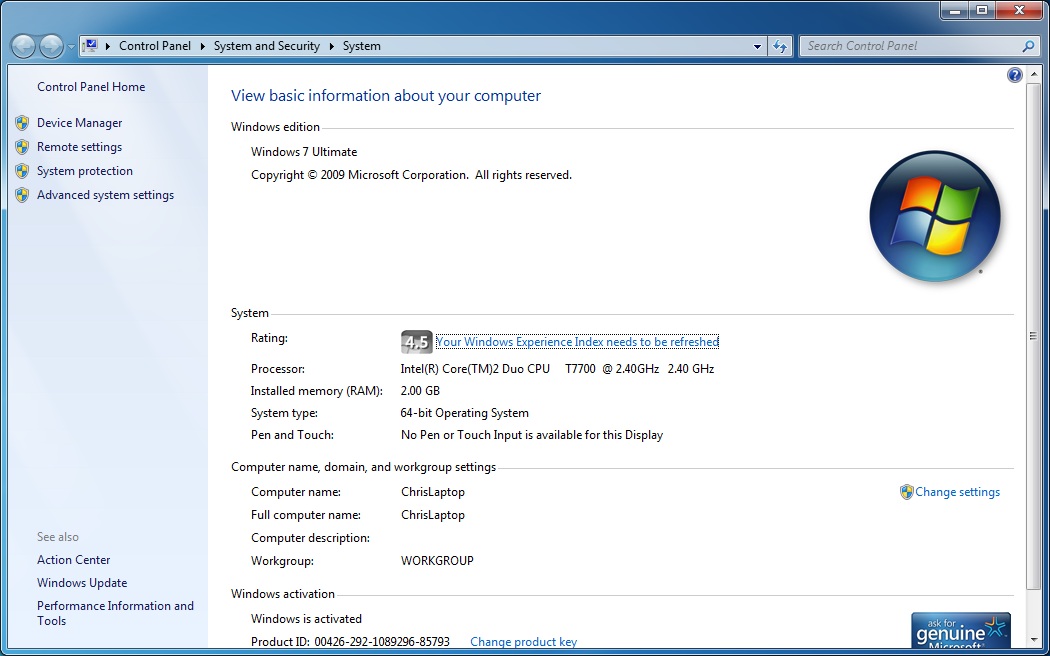
Task: Select the Microsoft copyright notice text
Action: (411, 175)
